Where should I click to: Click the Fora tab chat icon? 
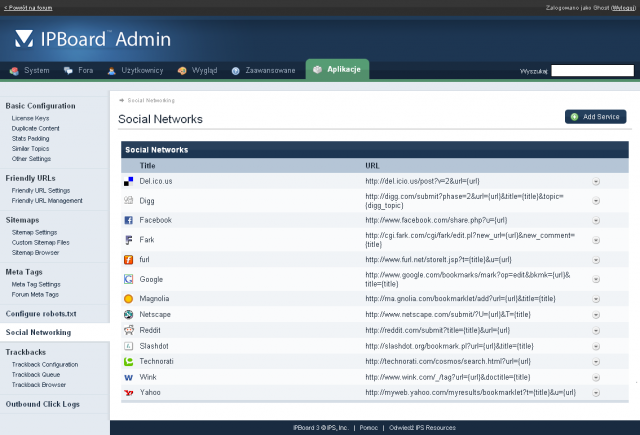click(x=68, y=71)
